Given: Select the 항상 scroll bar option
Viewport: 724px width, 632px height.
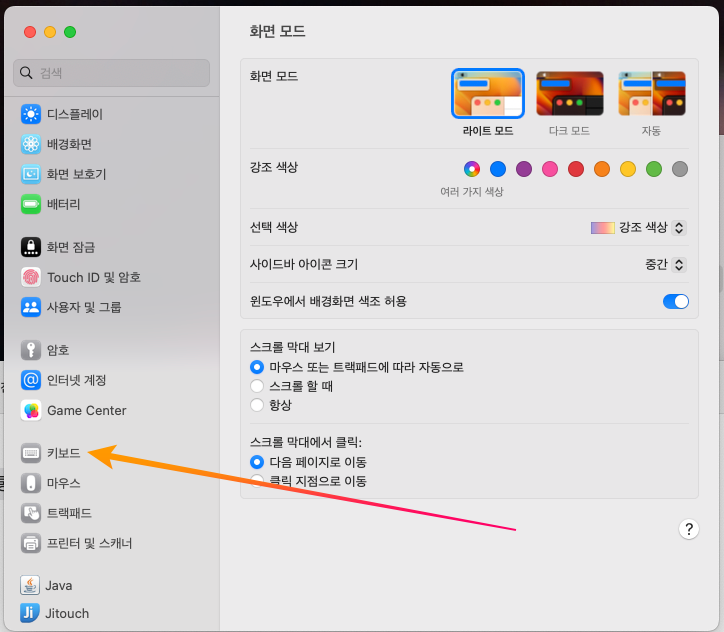Looking at the screenshot, I should click(257, 405).
